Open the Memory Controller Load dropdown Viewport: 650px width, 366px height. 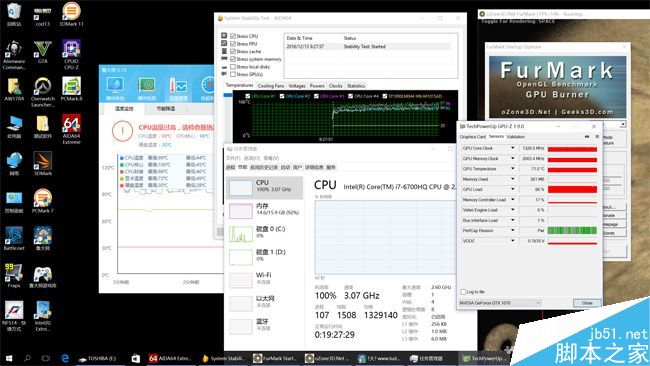512,199
